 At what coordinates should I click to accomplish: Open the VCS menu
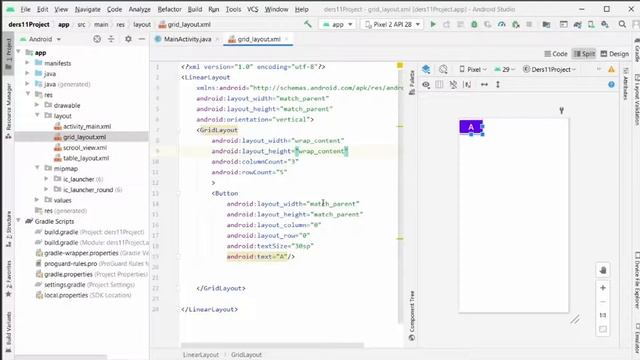click(x=253, y=9)
